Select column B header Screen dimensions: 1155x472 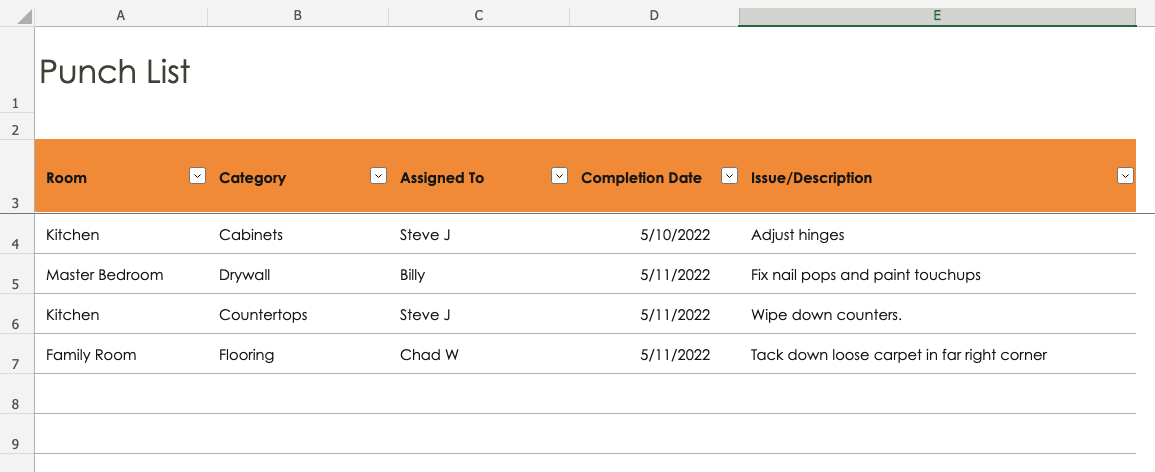click(x=298, y=15)
